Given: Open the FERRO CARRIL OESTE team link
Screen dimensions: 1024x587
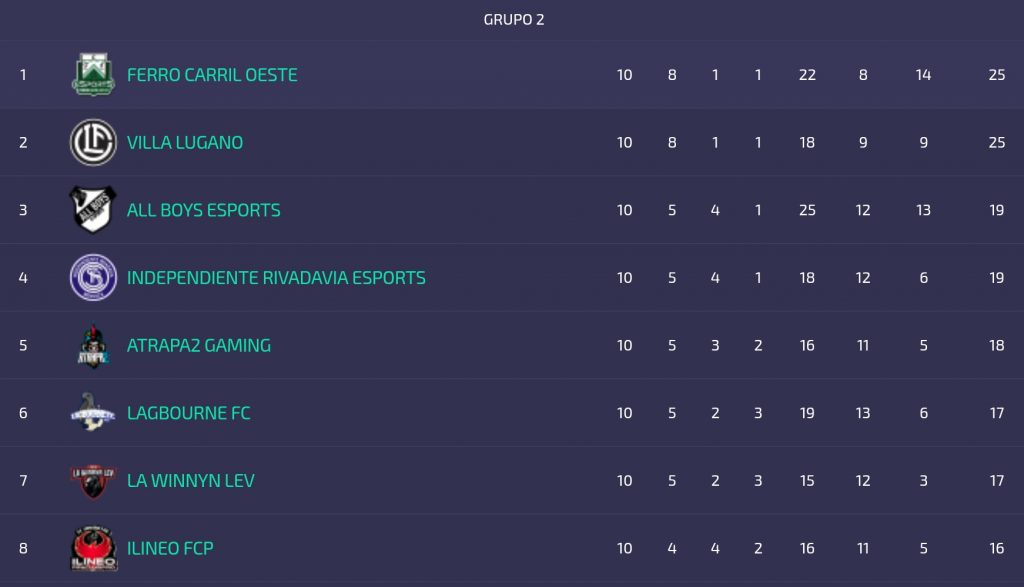Looking at the screenshot, I should (x=212, y=75).
